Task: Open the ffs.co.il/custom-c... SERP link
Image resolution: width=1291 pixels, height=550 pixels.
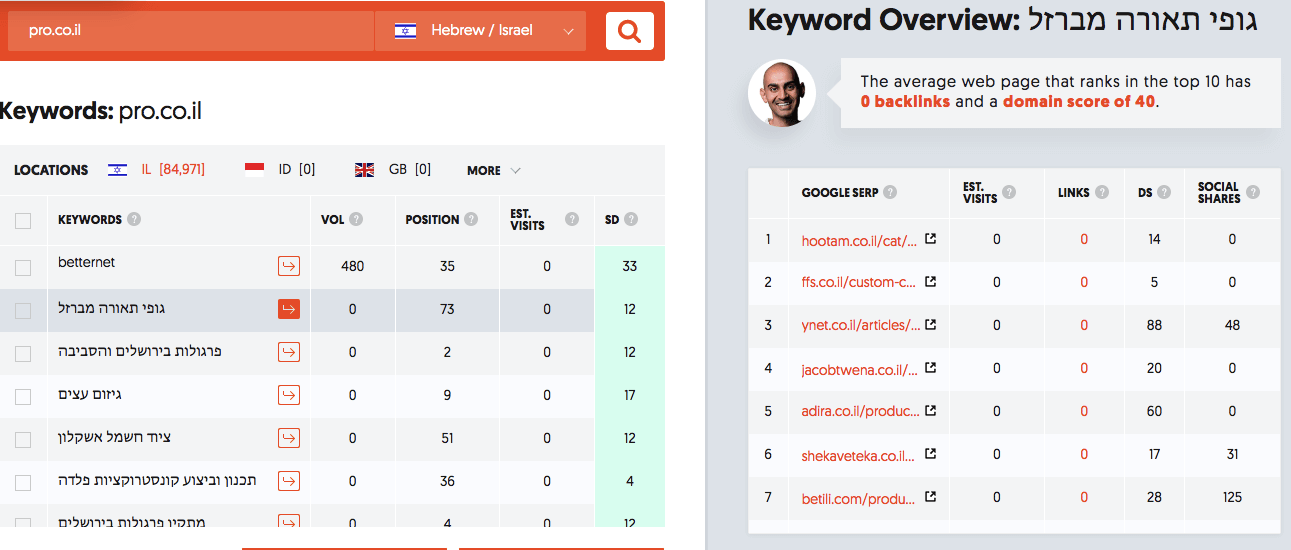Action: 860,282
